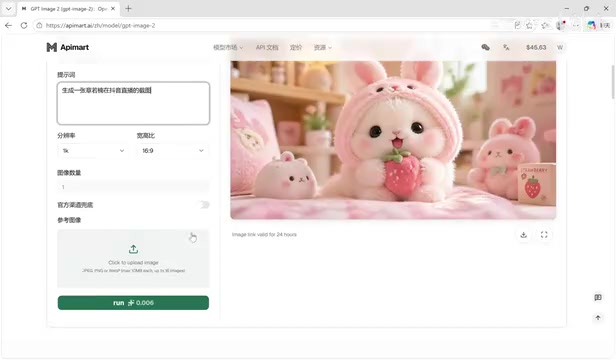This screenshot has width=616, height=360.
Task: Click the upload image arrow icon
Action: (133, 249)
